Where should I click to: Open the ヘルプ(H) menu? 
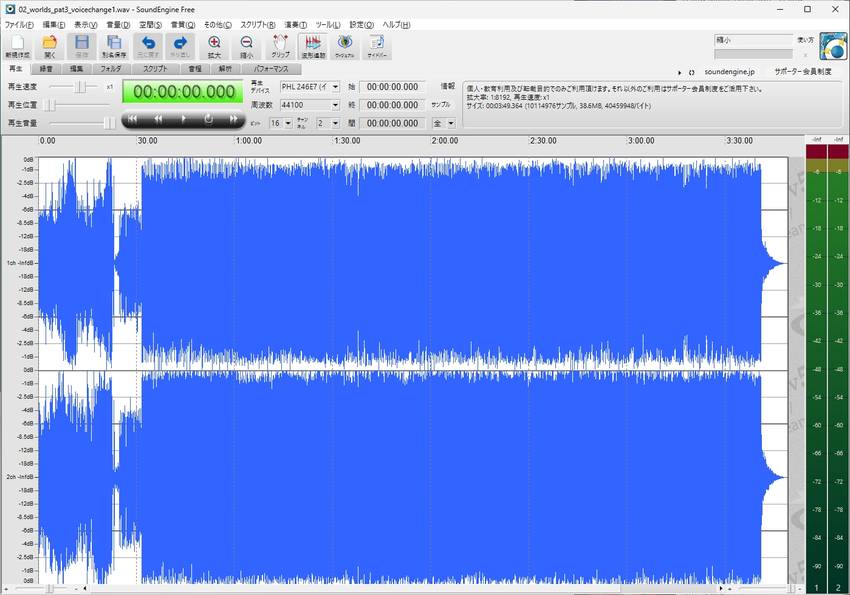click(x=396, y=25)
